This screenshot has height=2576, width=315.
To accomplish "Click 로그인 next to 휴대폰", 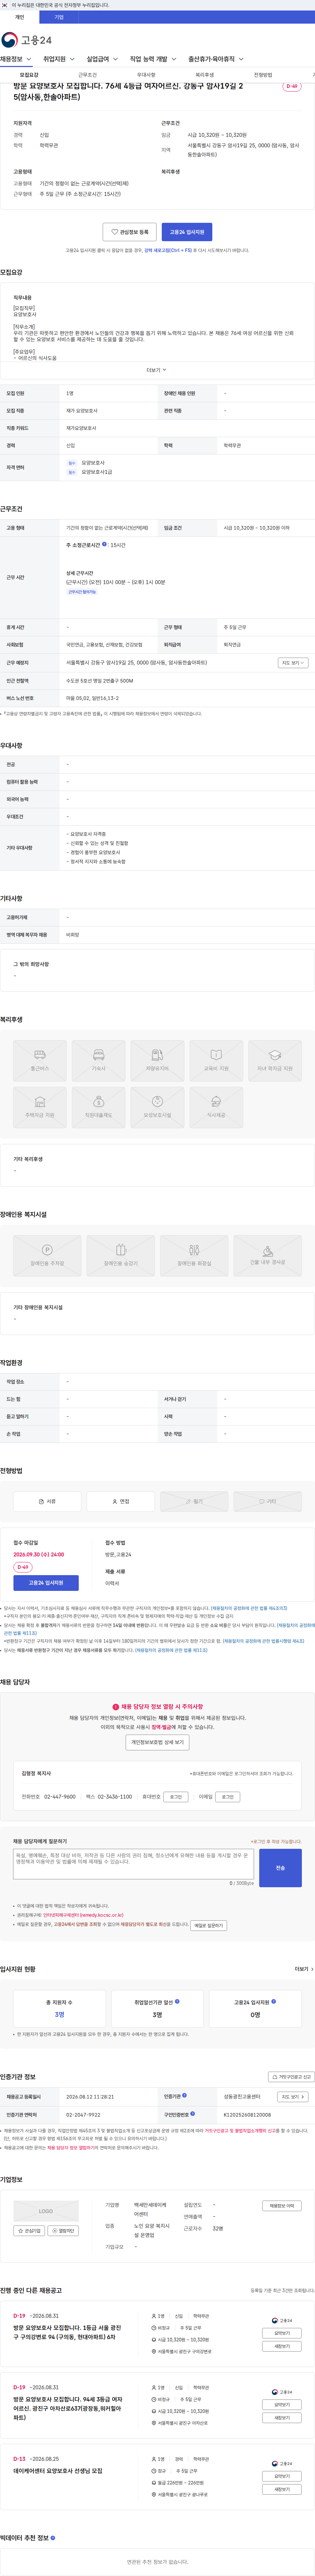I will tap(176, 1797).
